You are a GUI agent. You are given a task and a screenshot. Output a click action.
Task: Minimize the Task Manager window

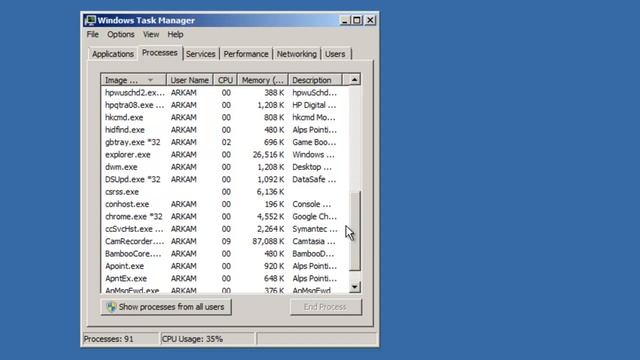(x=344, y=20)
